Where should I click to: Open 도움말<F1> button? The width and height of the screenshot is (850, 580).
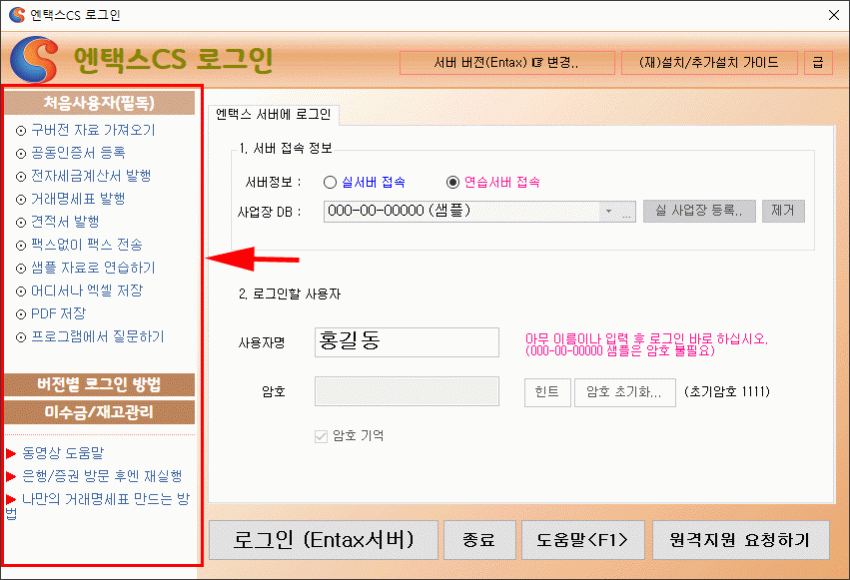click(x=583, y=540)
